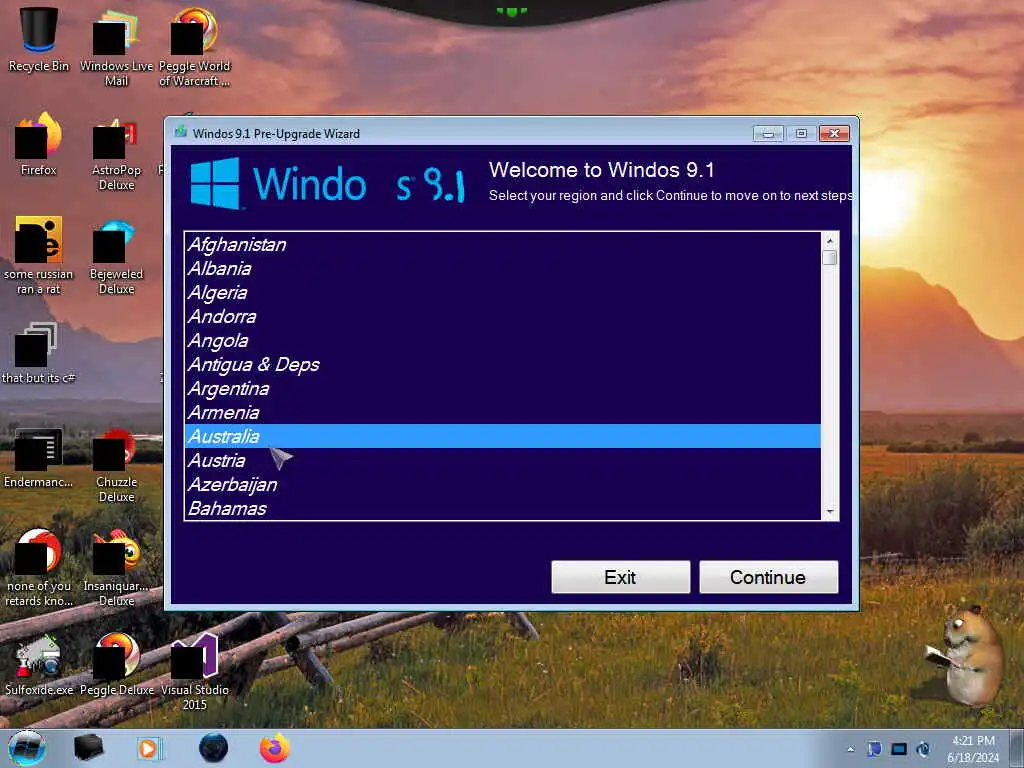The height and width of the screenshot is (768, 1024).
Task: Open Peggle World of Warcraft desktop icon
Action: coord(195,46)
